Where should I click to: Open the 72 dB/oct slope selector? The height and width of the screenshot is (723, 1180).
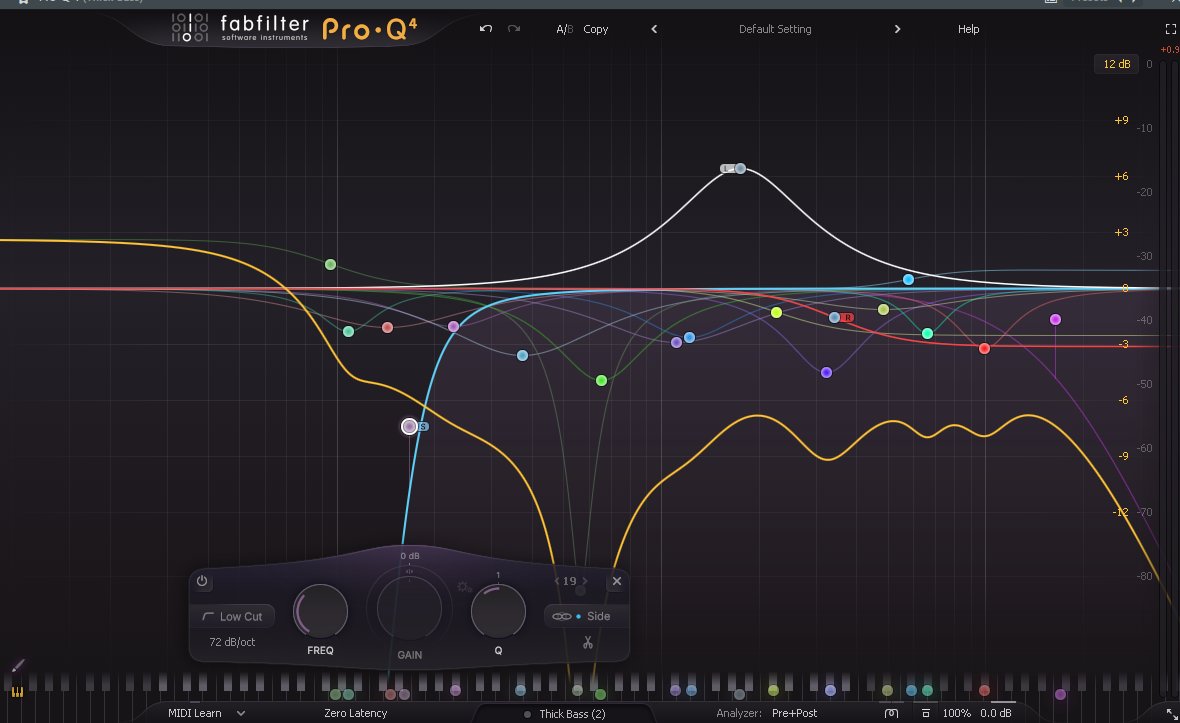232,642
